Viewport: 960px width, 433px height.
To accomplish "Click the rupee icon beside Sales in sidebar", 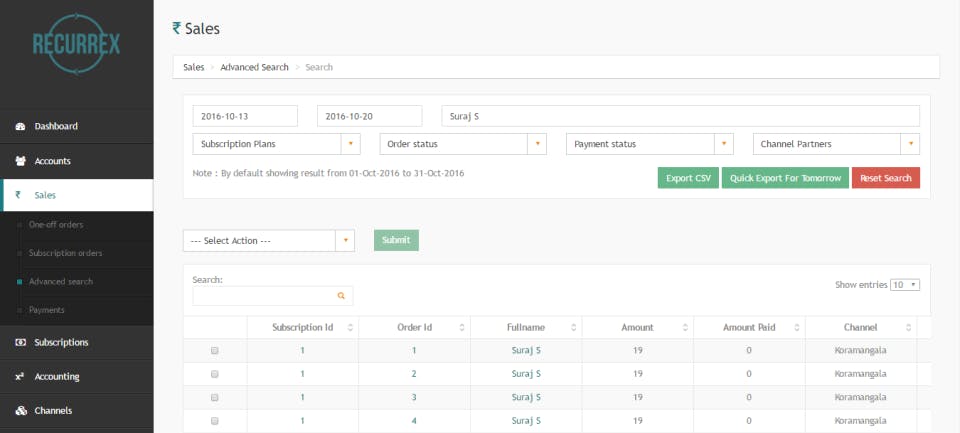I will coord(18,195).
